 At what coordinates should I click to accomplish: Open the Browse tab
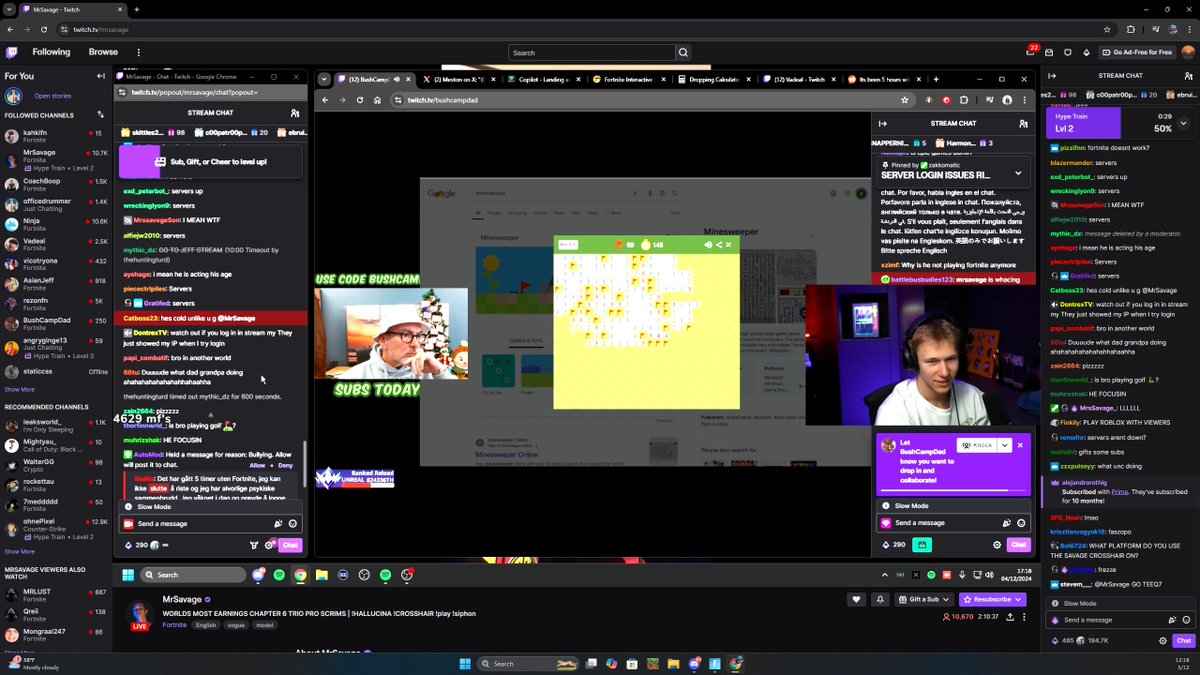(103, 52)
